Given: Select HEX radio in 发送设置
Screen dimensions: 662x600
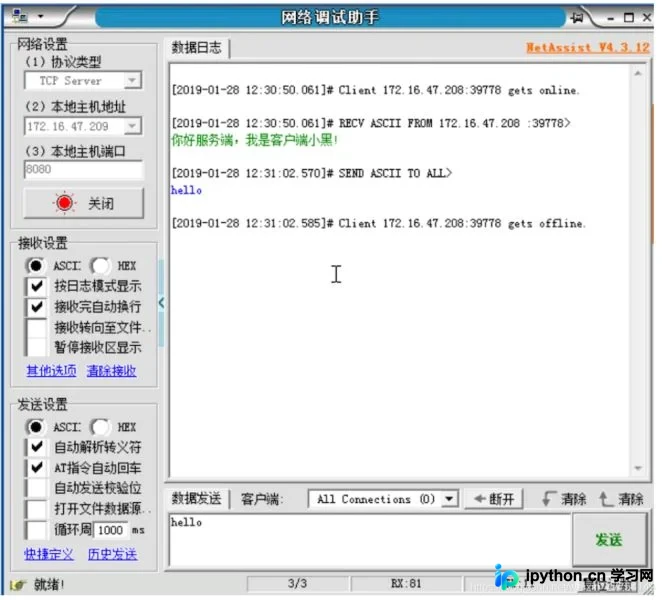Looking at the screenshot, I should pos(100,427).
